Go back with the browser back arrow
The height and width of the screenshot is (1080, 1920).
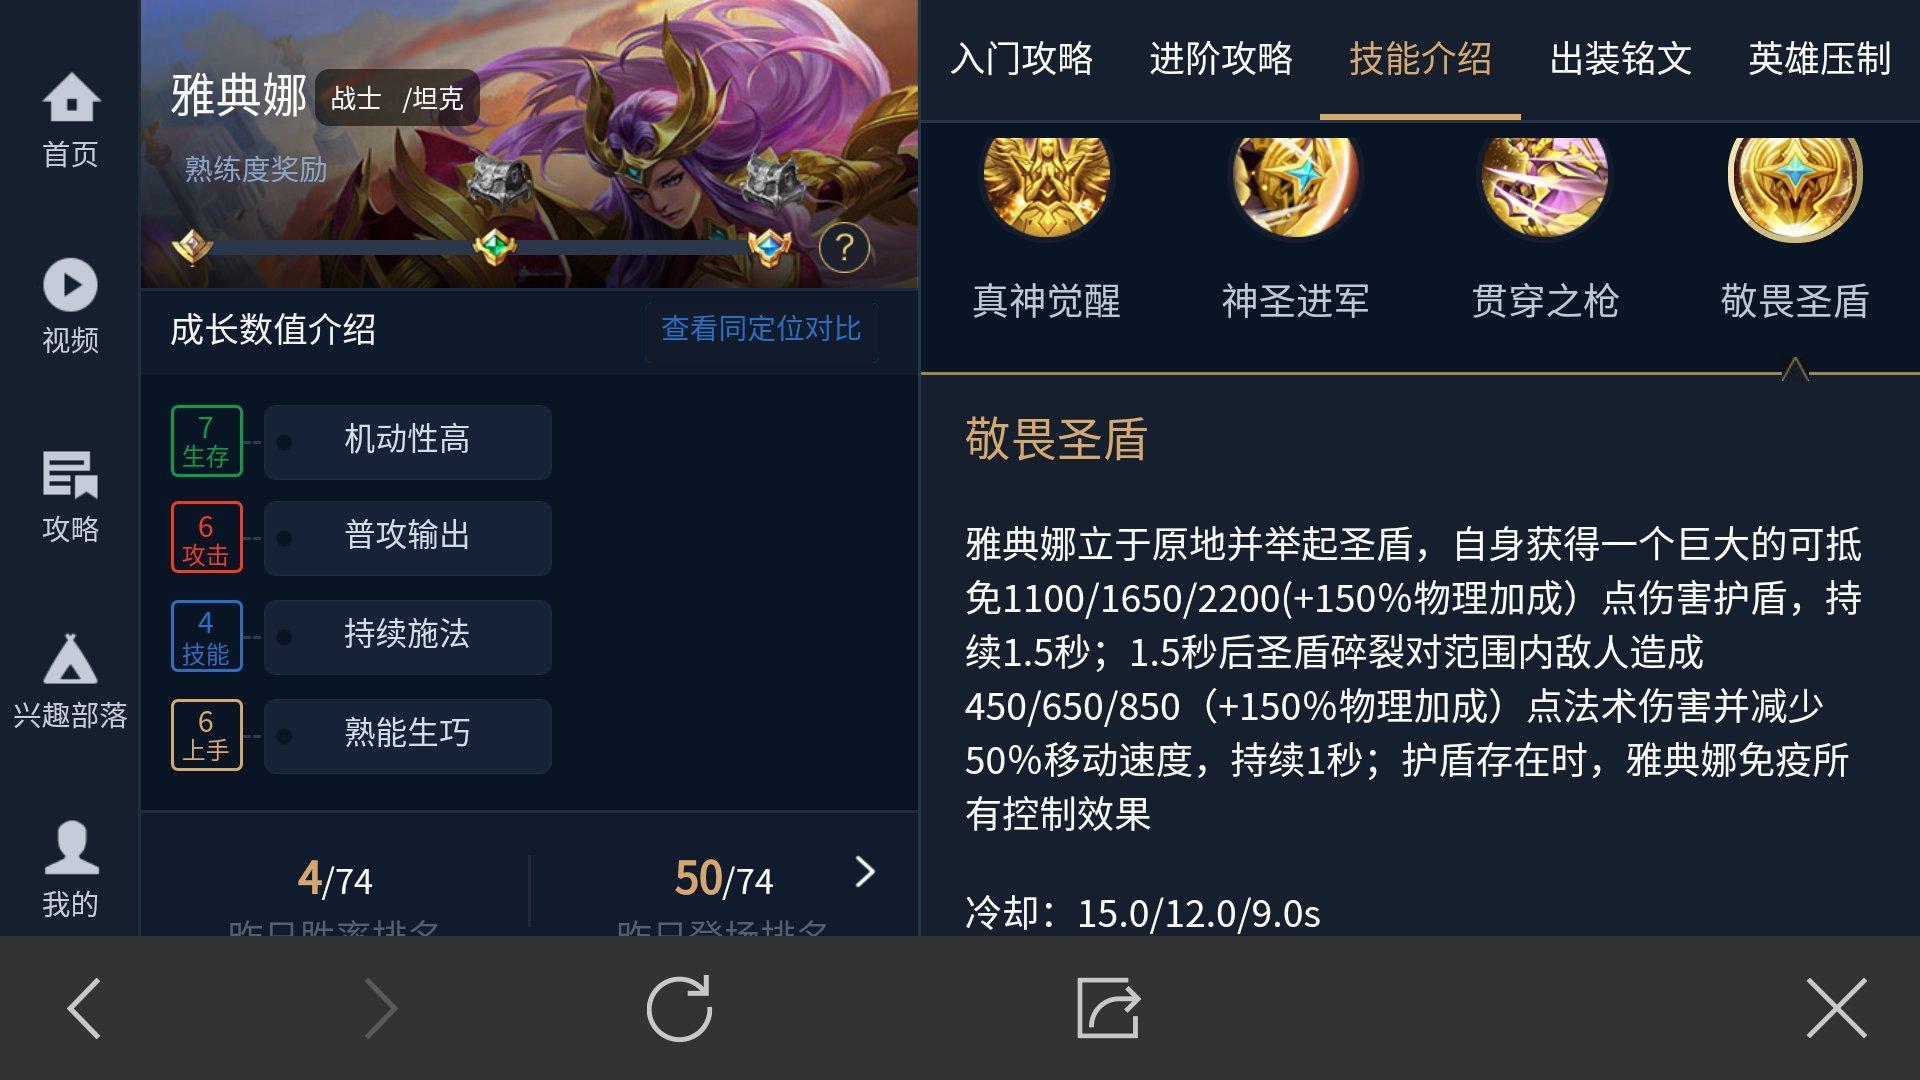pyautogui.click(x=85, y=1008)
